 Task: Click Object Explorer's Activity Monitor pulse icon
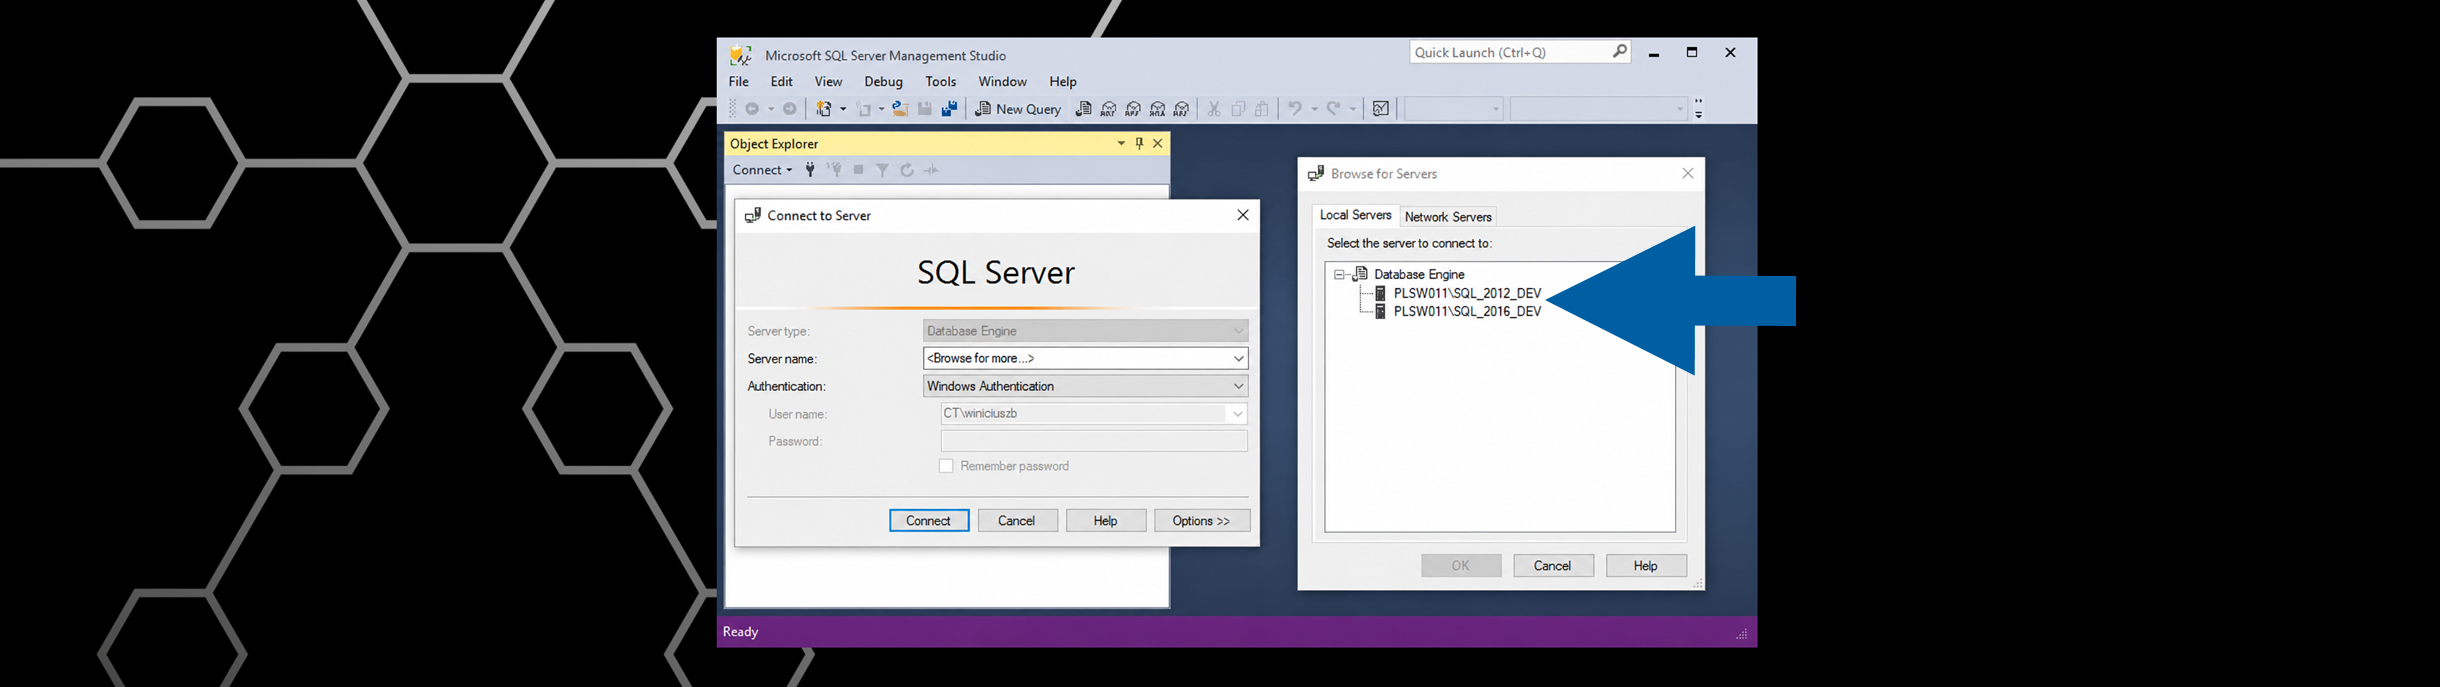(x=931, y=170)
